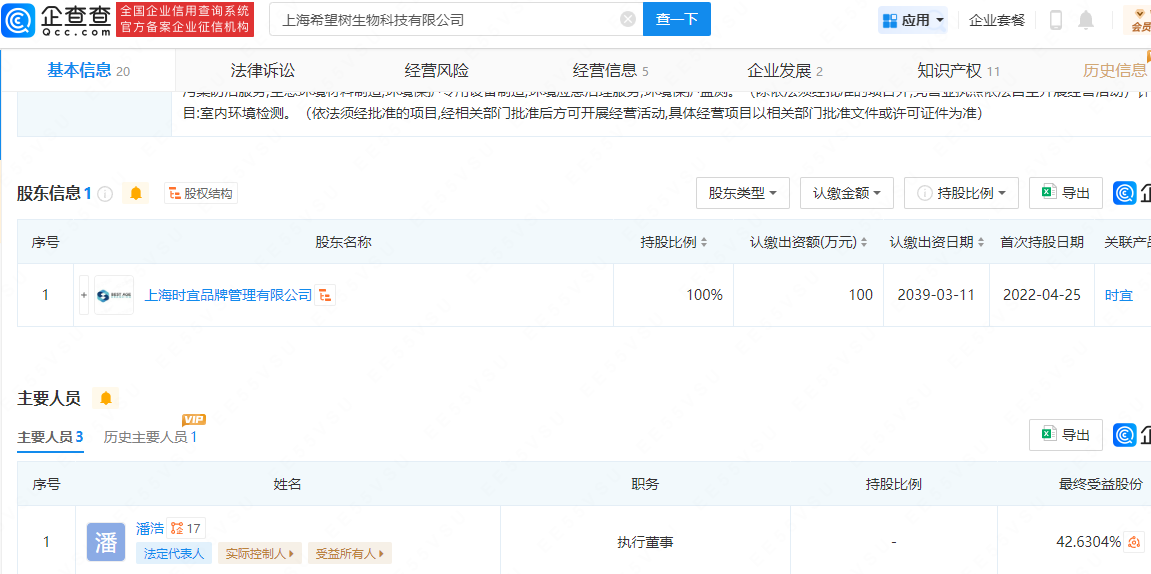
Task: Expand the 受益所有人 tag
Action: coord(349,553)
